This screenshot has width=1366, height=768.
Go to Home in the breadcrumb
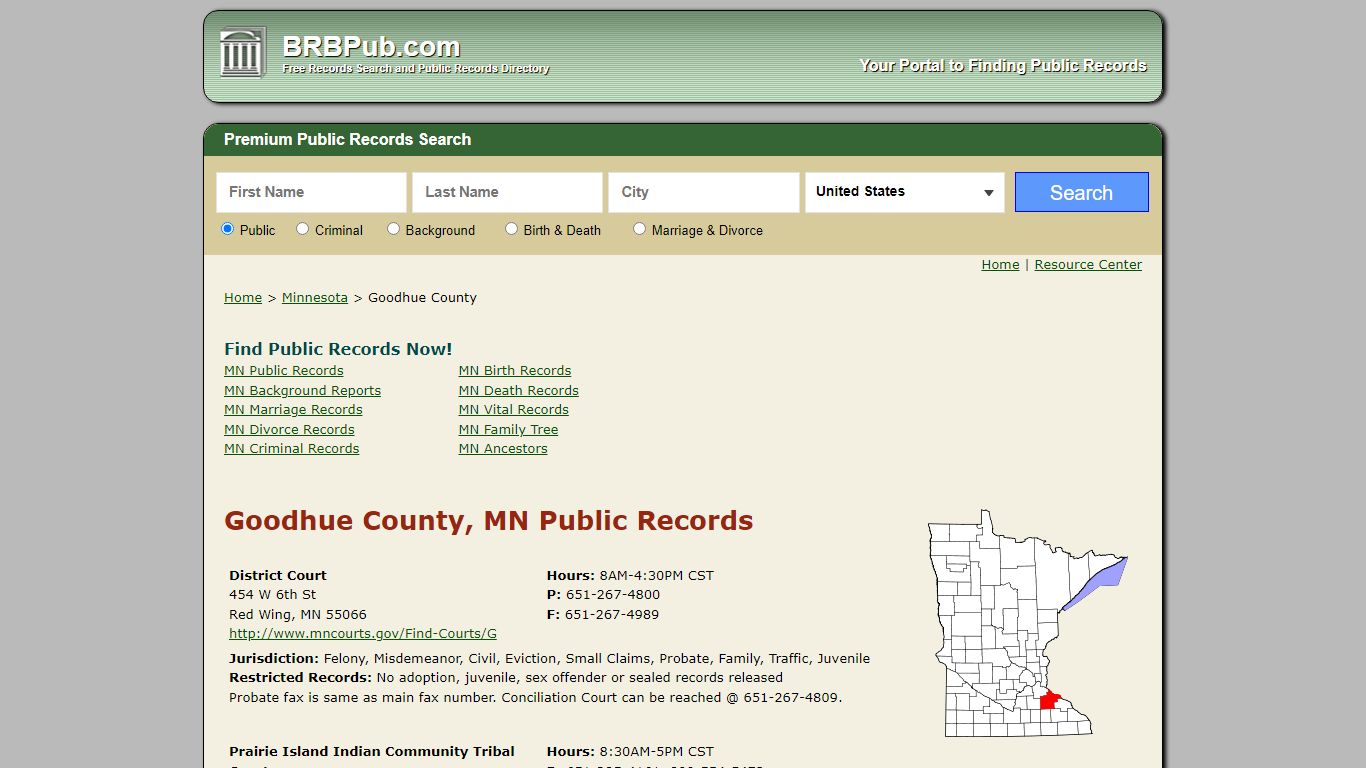point(243,298)
